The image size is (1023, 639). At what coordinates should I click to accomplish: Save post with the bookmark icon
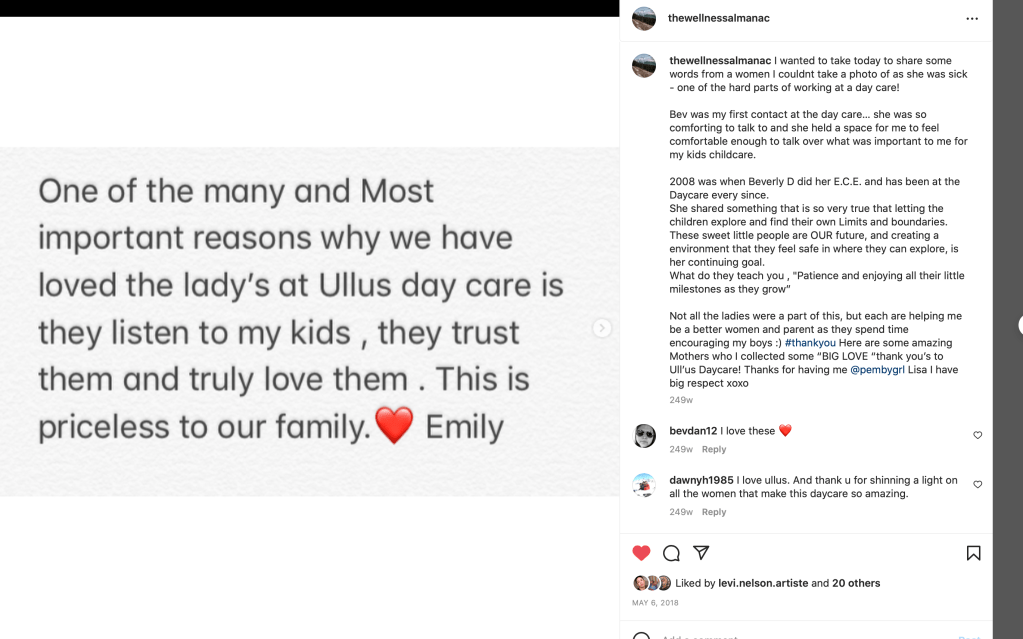point(973,553)
